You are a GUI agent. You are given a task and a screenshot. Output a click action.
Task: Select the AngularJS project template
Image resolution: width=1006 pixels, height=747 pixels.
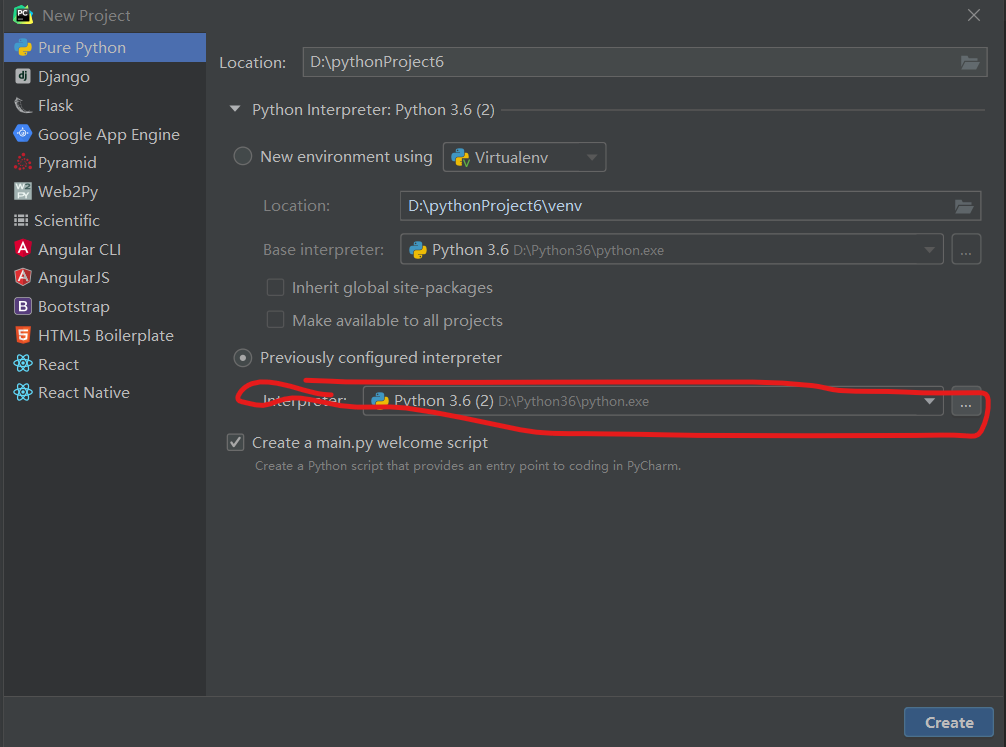(x=105, y=277)
